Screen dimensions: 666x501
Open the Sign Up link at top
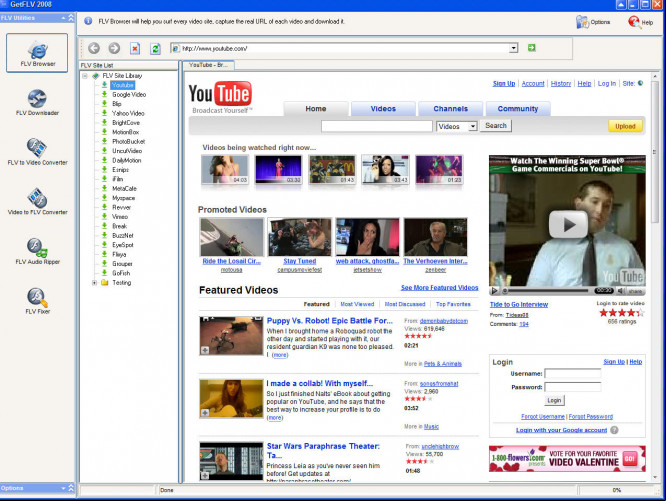point(504,84)
